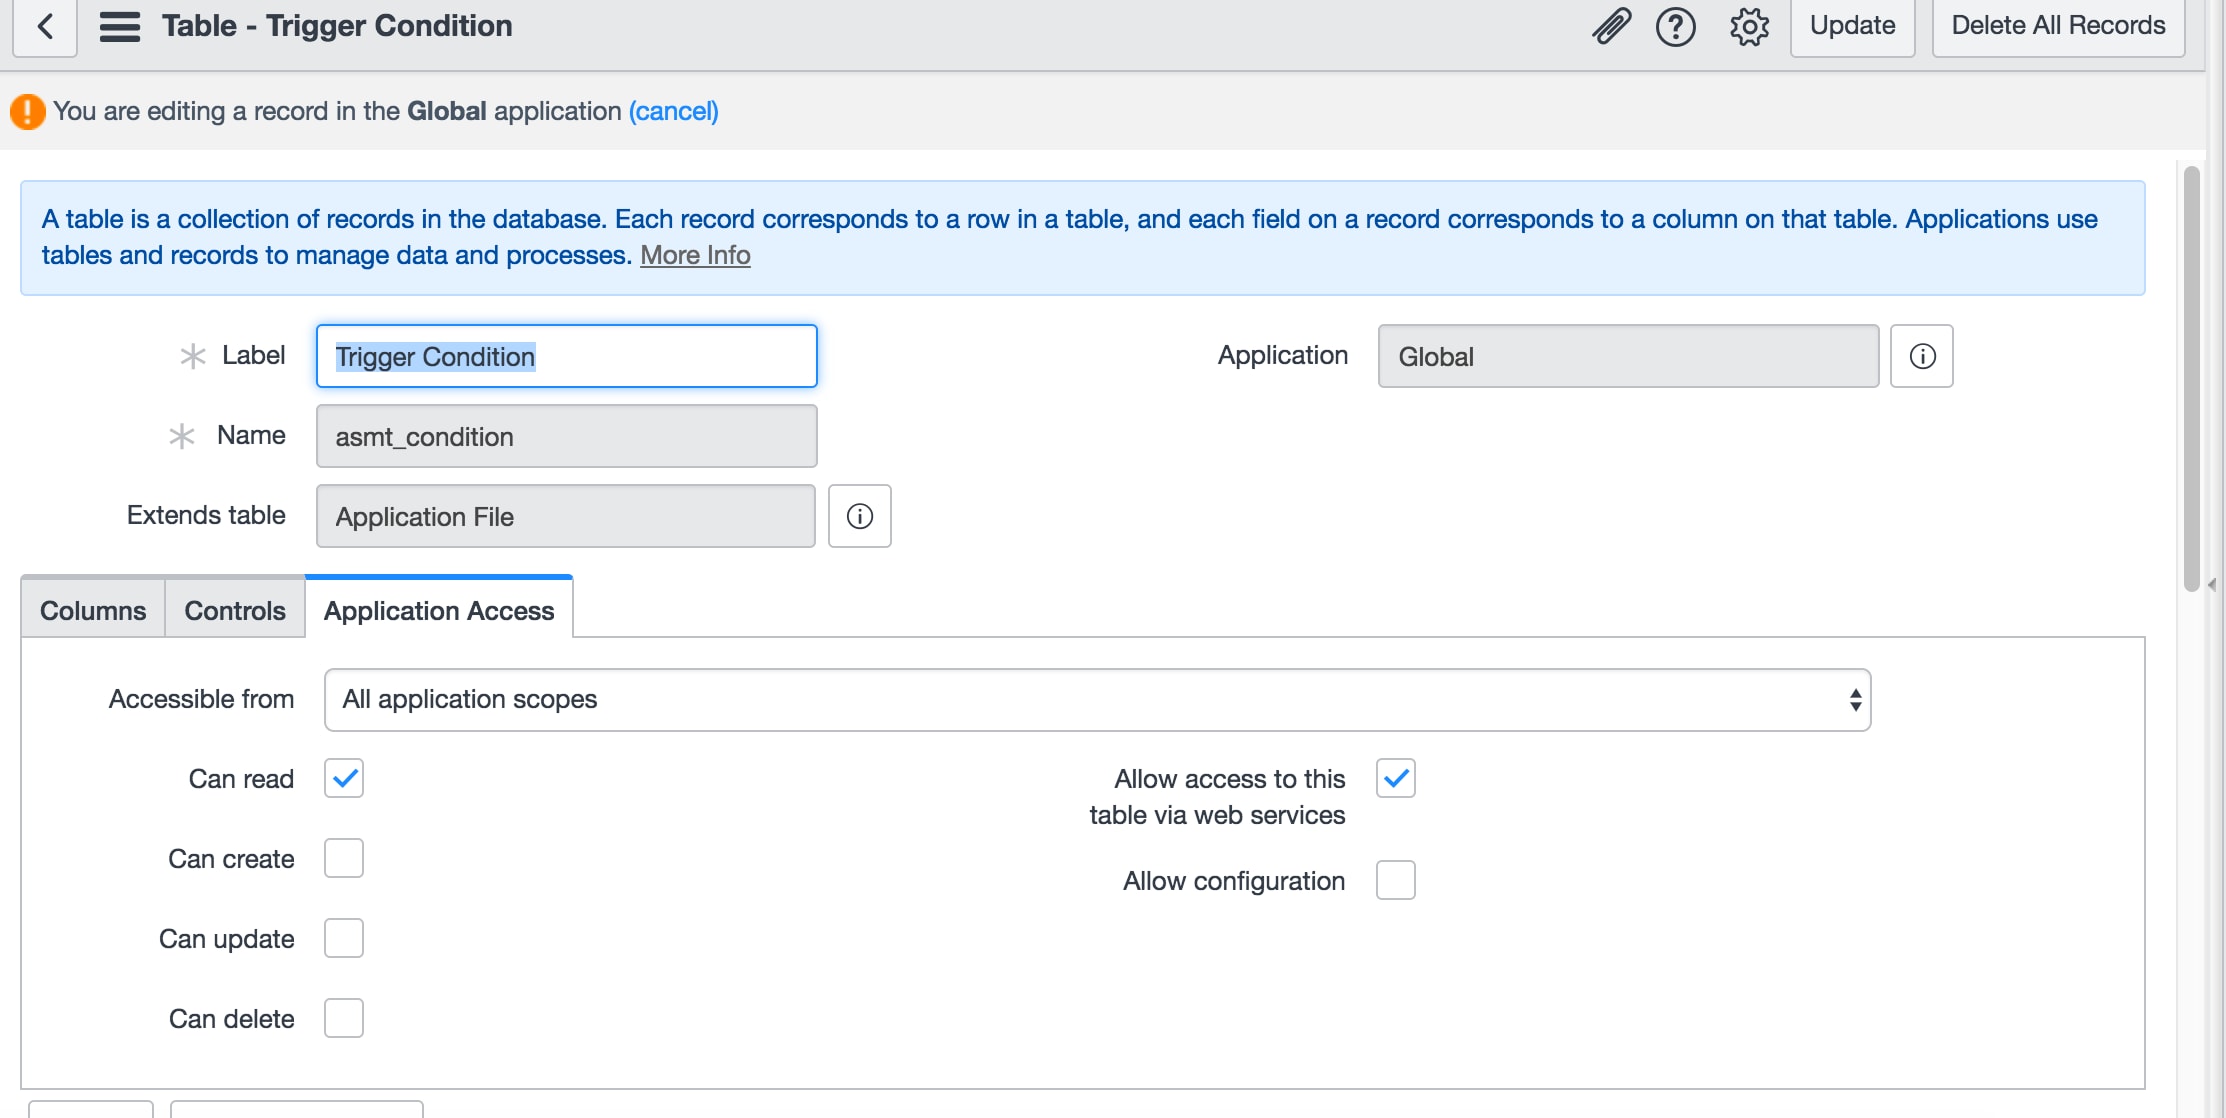Open the gear personalize form icon
Viewport: 2226px width, 1118px height.
click(1749, 26)
